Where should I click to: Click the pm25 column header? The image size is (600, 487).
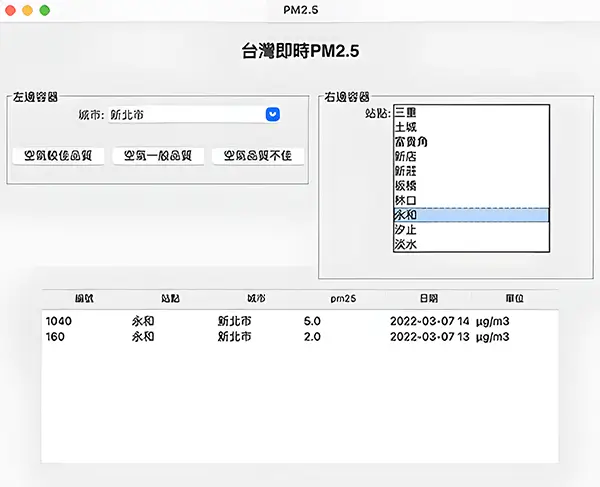[343, 298]
